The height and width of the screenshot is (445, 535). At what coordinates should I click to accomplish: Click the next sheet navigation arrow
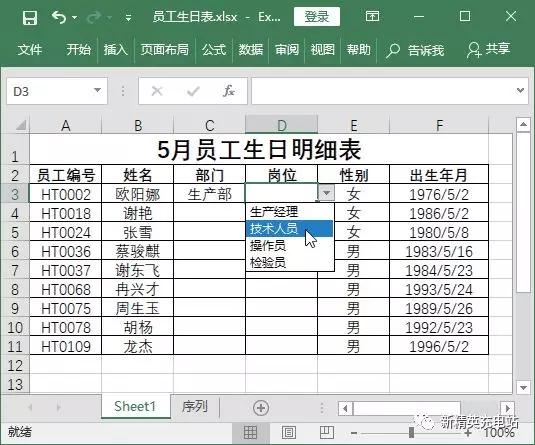(x=59, y=407)
